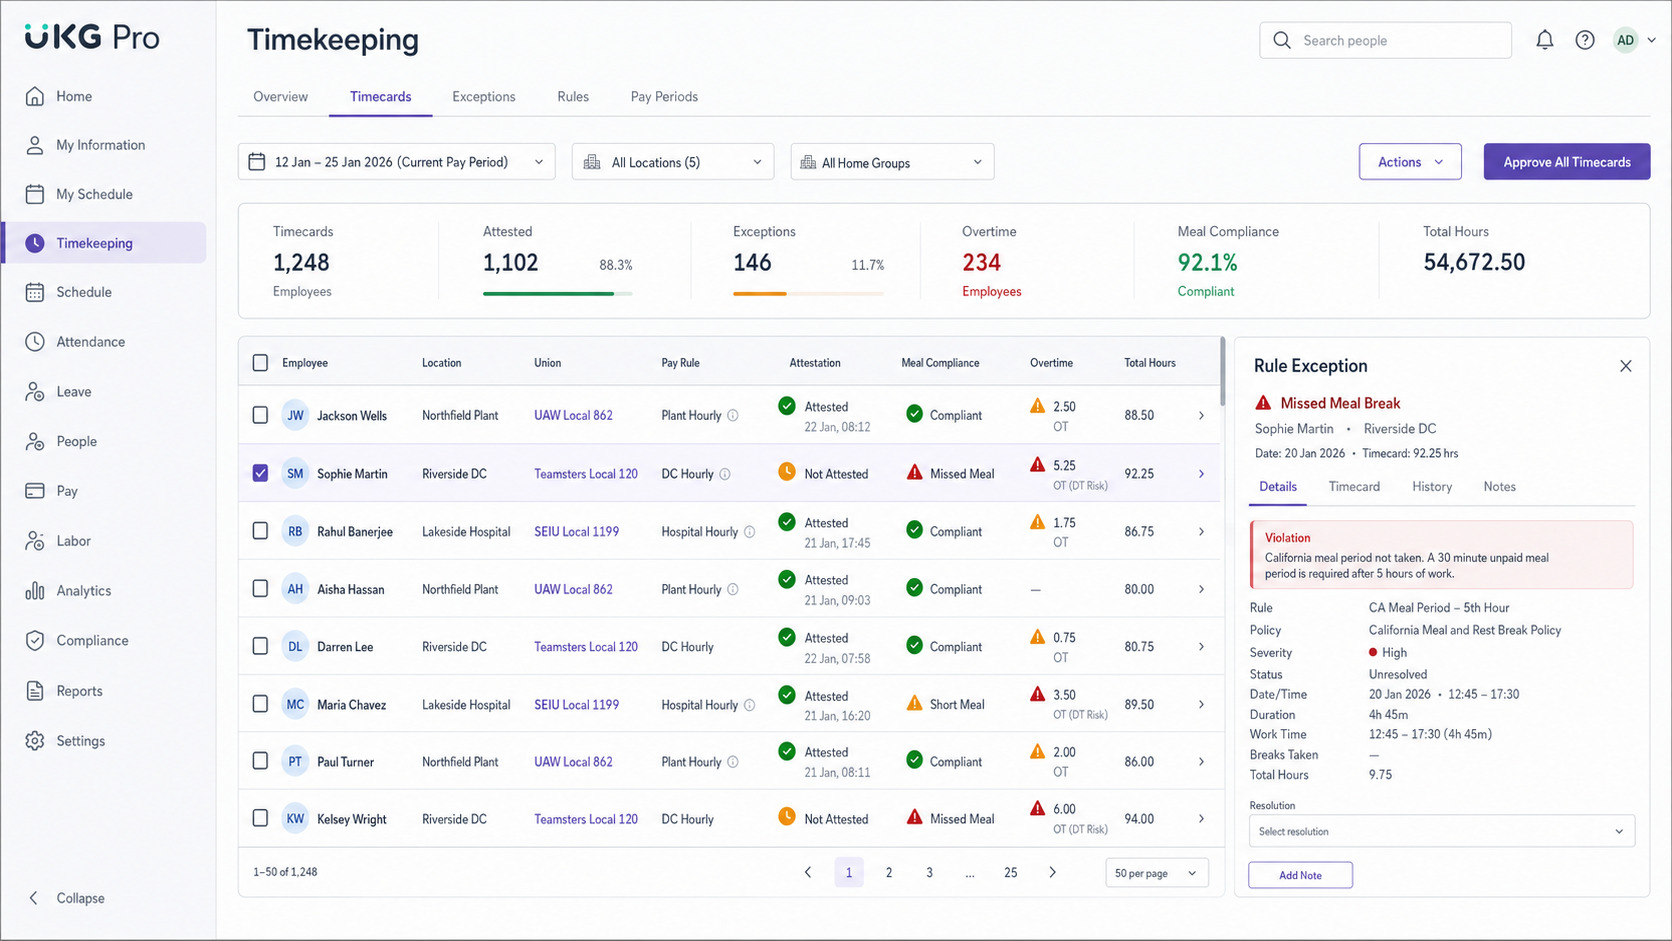Screen dimensions: 1672x941
Task: Click the info icon beside Sophie Martin's DC Hourly
Action: [x=725, y=474]
